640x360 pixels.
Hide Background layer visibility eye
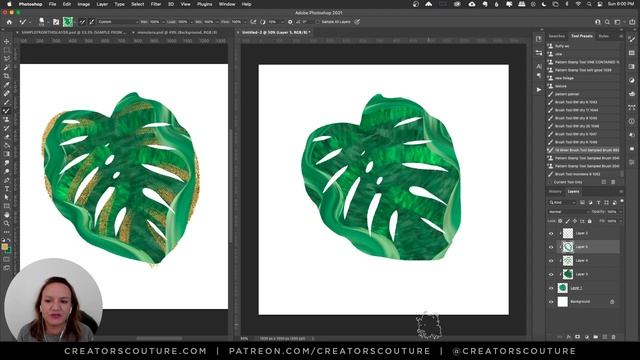point(551,302)
